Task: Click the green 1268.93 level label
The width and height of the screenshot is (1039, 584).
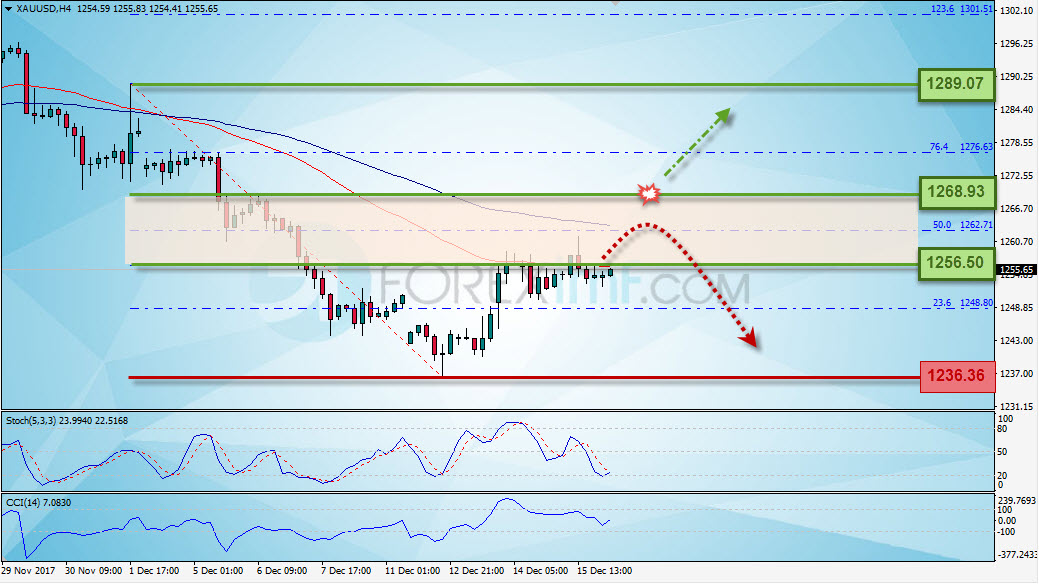Action: pos(956,192)
